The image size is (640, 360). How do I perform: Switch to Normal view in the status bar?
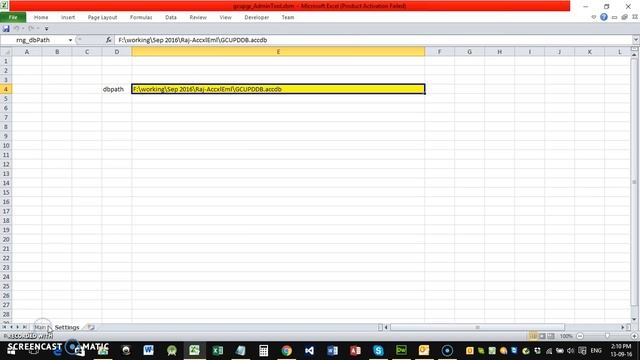click(533, 336)
